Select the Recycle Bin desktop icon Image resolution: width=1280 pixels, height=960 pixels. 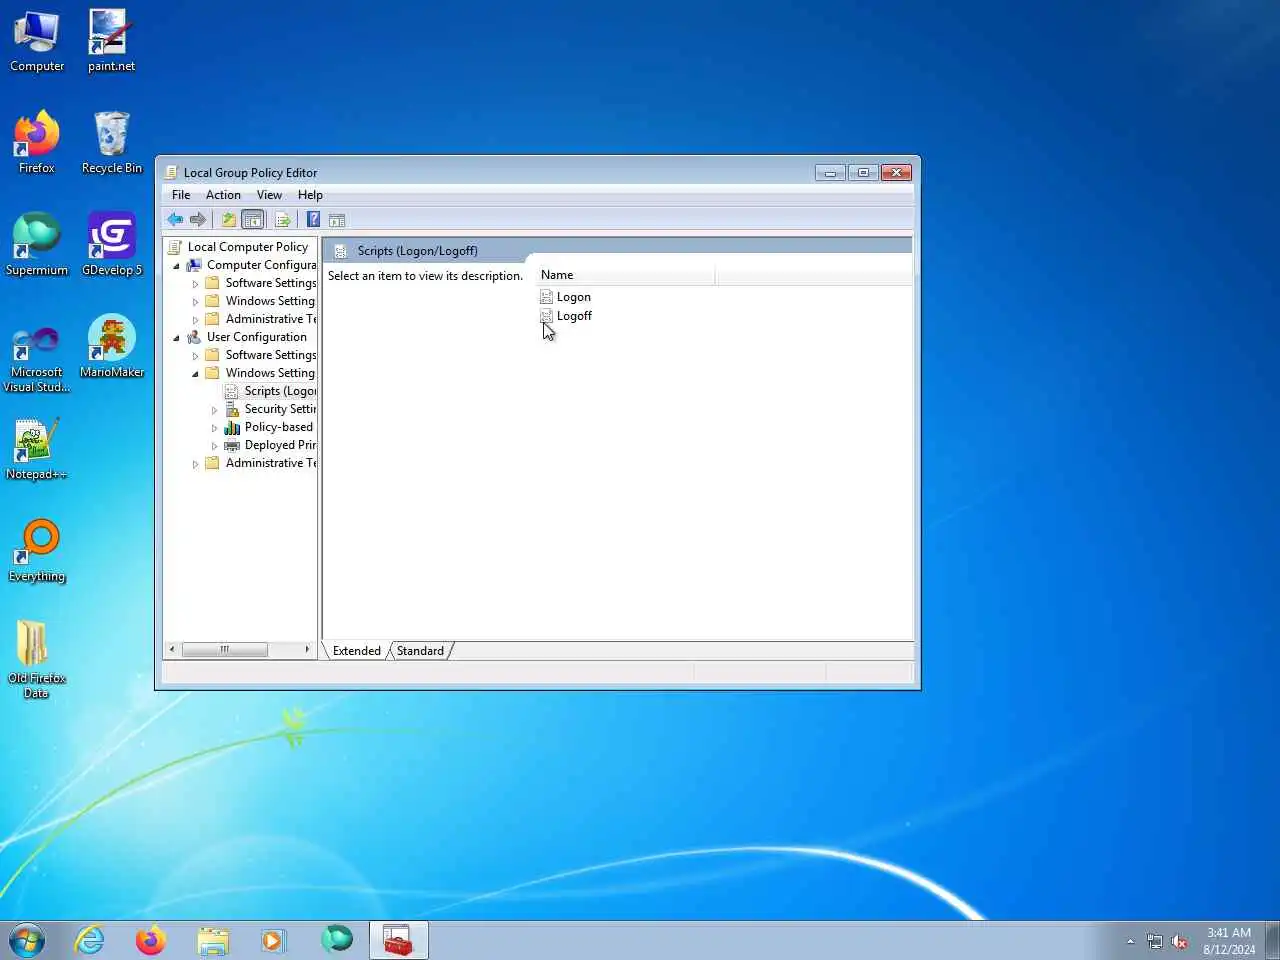coord(111,143)
